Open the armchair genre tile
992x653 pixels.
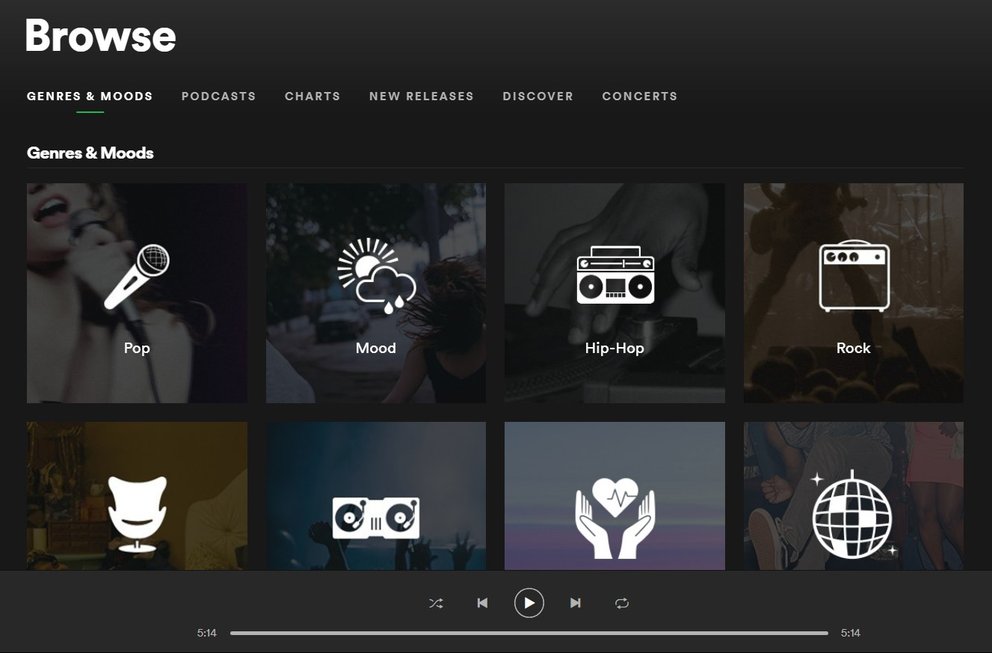coord(137,496)
